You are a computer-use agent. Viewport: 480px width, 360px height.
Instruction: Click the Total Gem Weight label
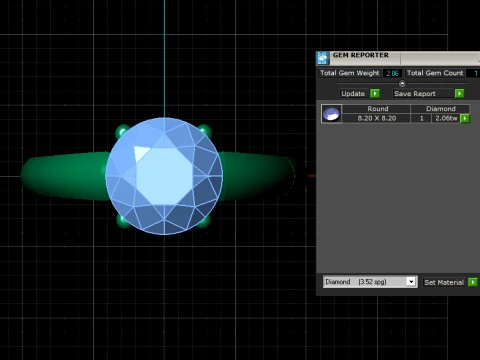(x=350, y=73)
